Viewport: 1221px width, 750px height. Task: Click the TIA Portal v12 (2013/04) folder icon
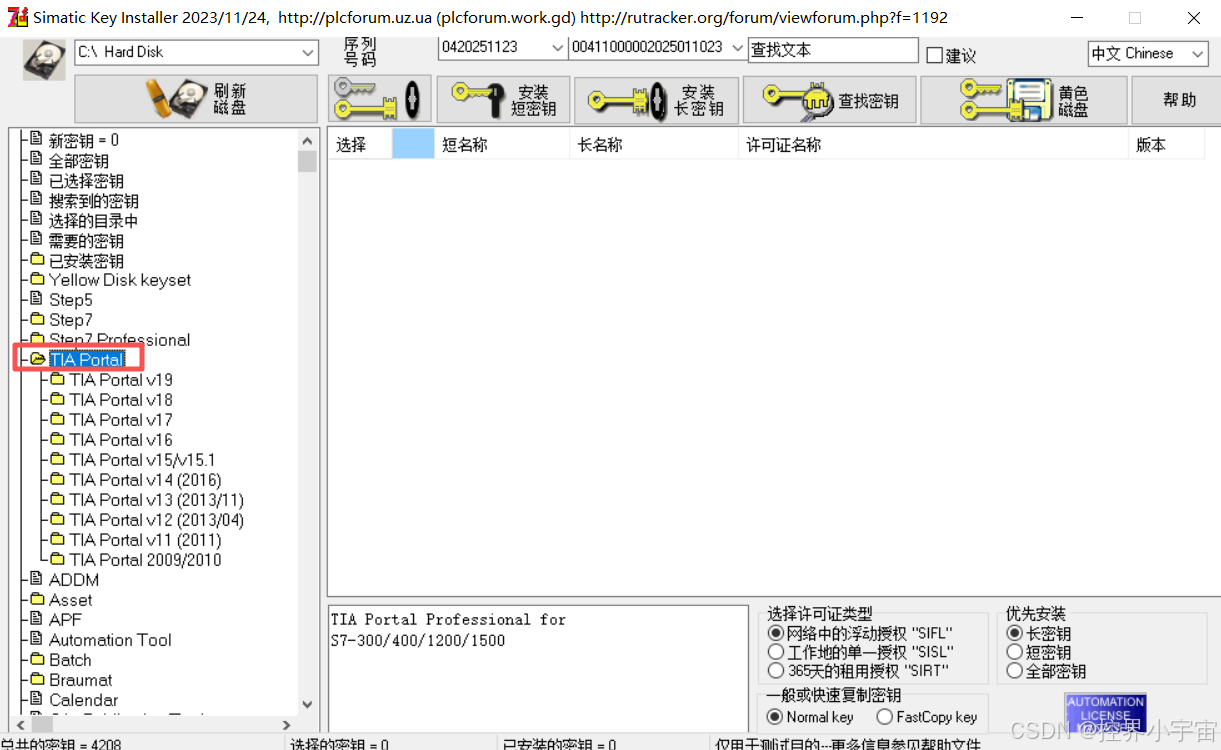point(57,519)
